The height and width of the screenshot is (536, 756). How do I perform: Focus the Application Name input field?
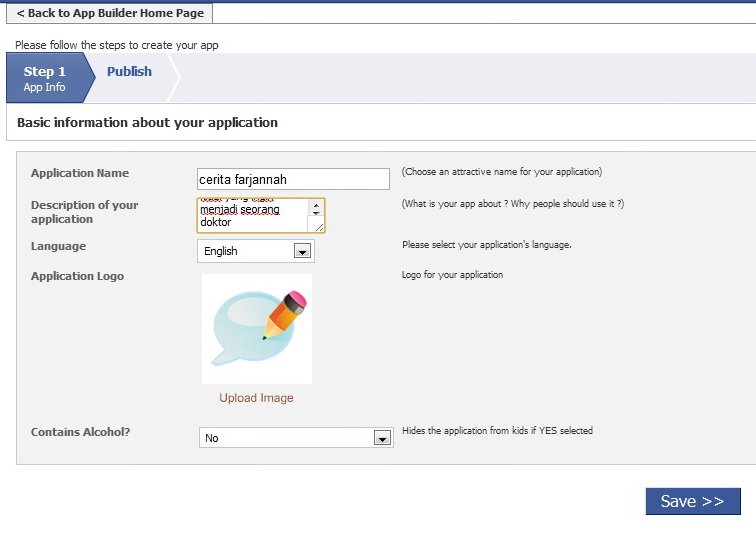point(292,179)
